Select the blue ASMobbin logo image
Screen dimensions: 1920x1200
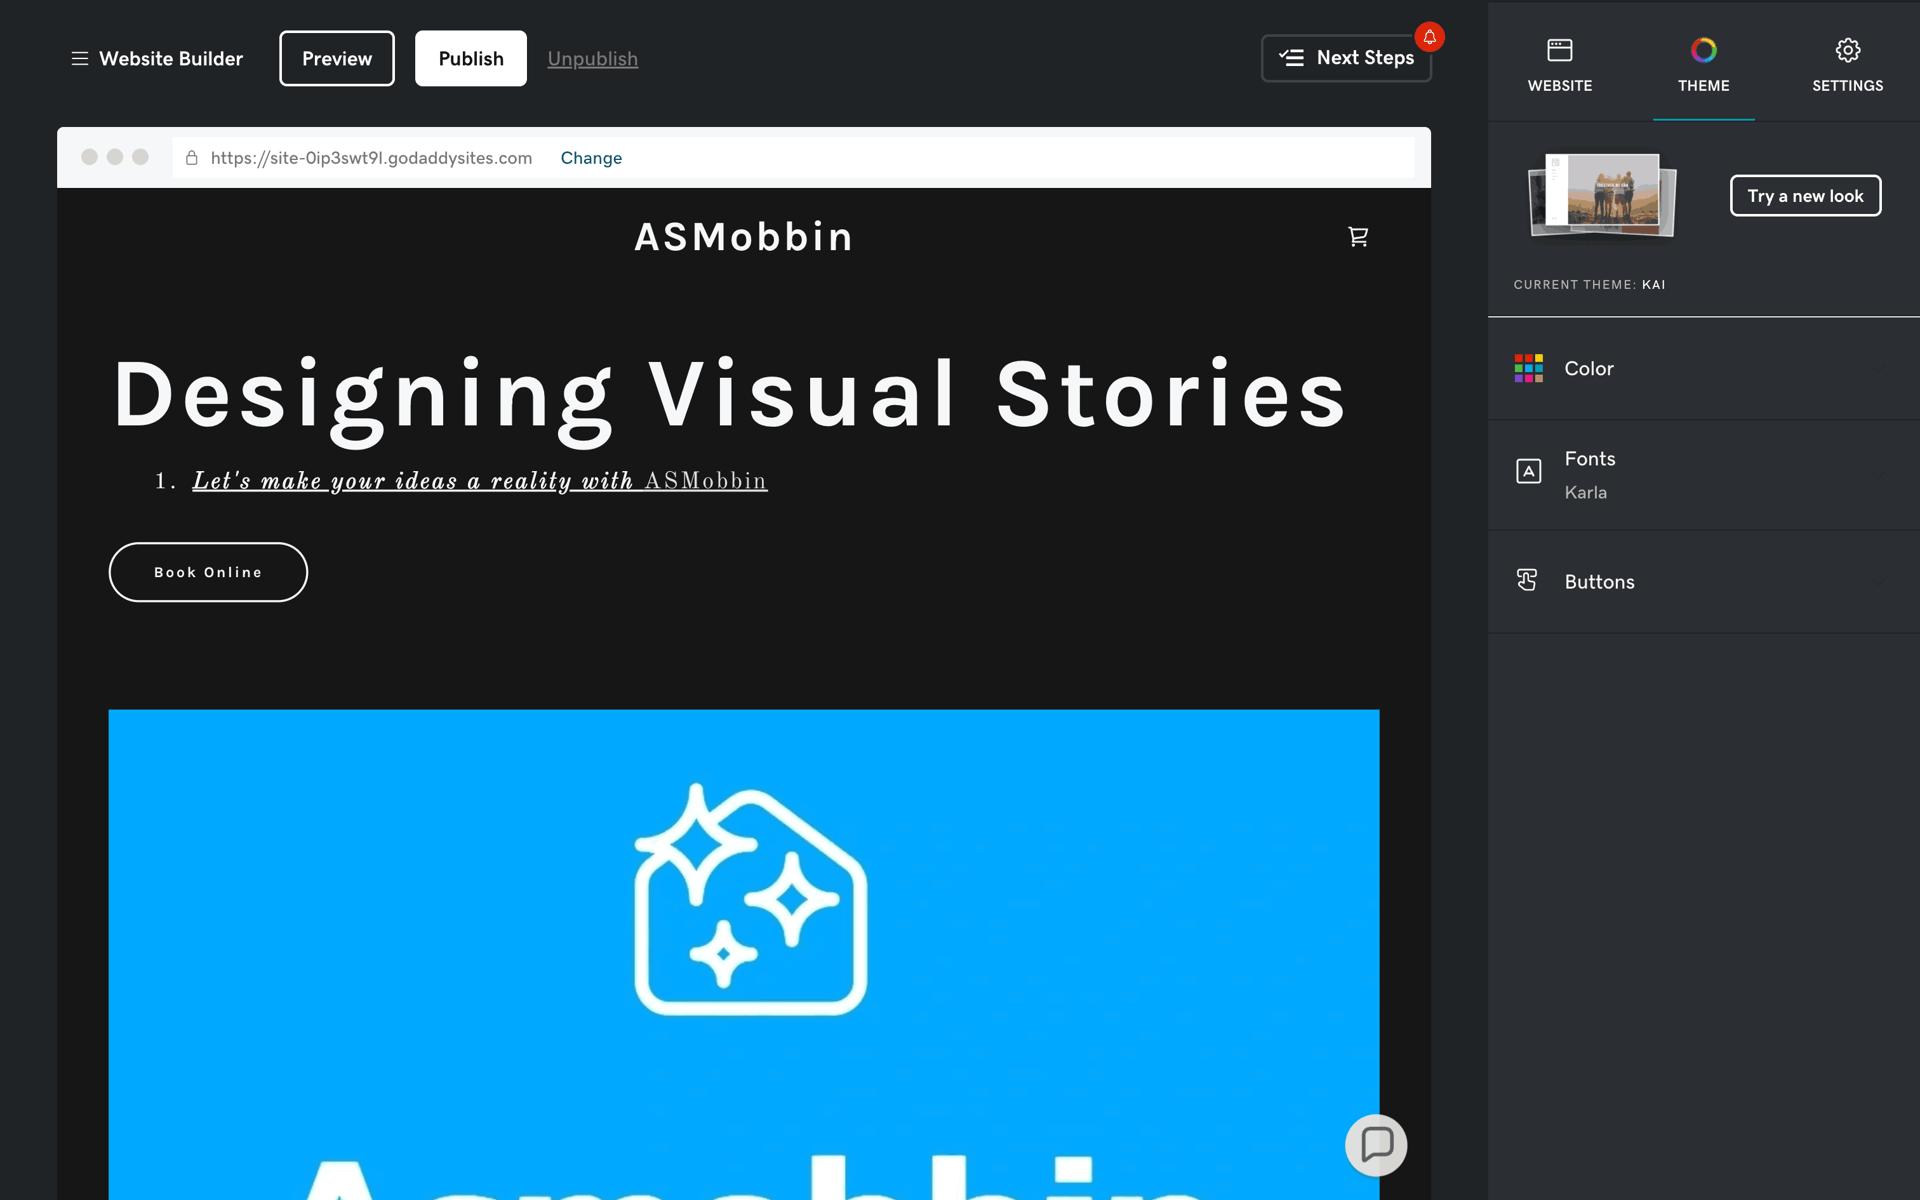point(744,955)
